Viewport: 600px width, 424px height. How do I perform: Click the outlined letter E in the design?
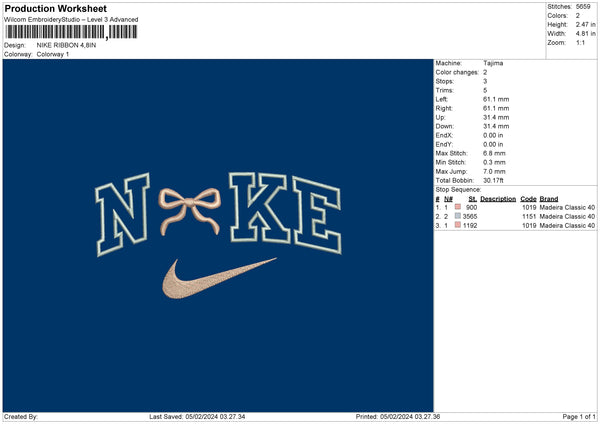coord(317,215)
